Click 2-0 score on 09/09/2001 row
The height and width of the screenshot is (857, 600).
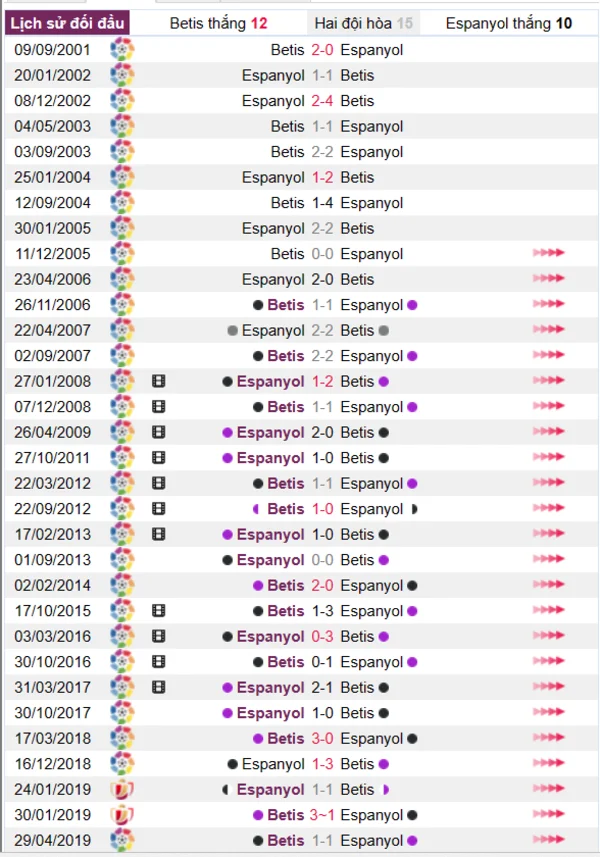(x=322, y=50)
